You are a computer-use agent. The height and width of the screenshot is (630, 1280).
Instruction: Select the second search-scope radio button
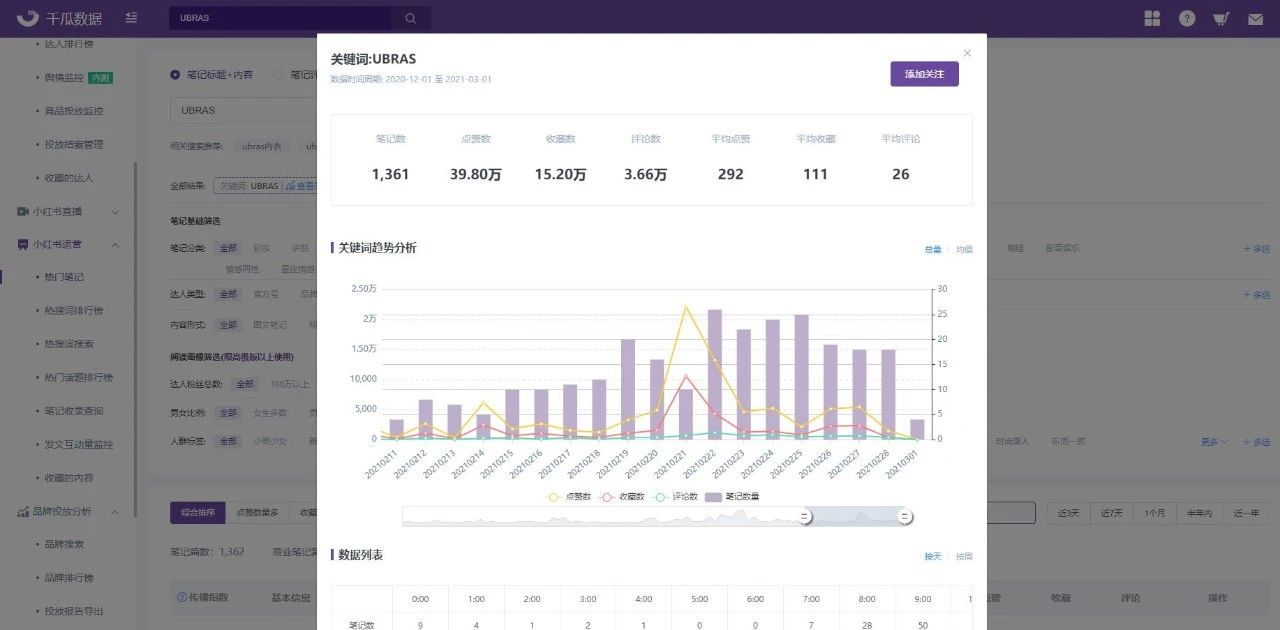click(x=279, y=74)
